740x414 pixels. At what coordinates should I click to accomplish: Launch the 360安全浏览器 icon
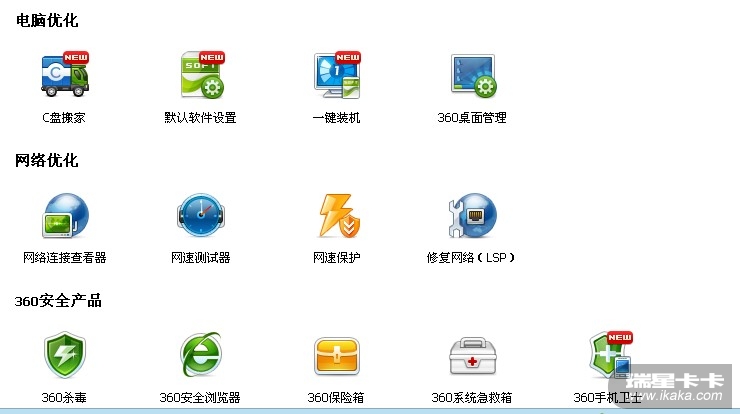coord(201,354)
